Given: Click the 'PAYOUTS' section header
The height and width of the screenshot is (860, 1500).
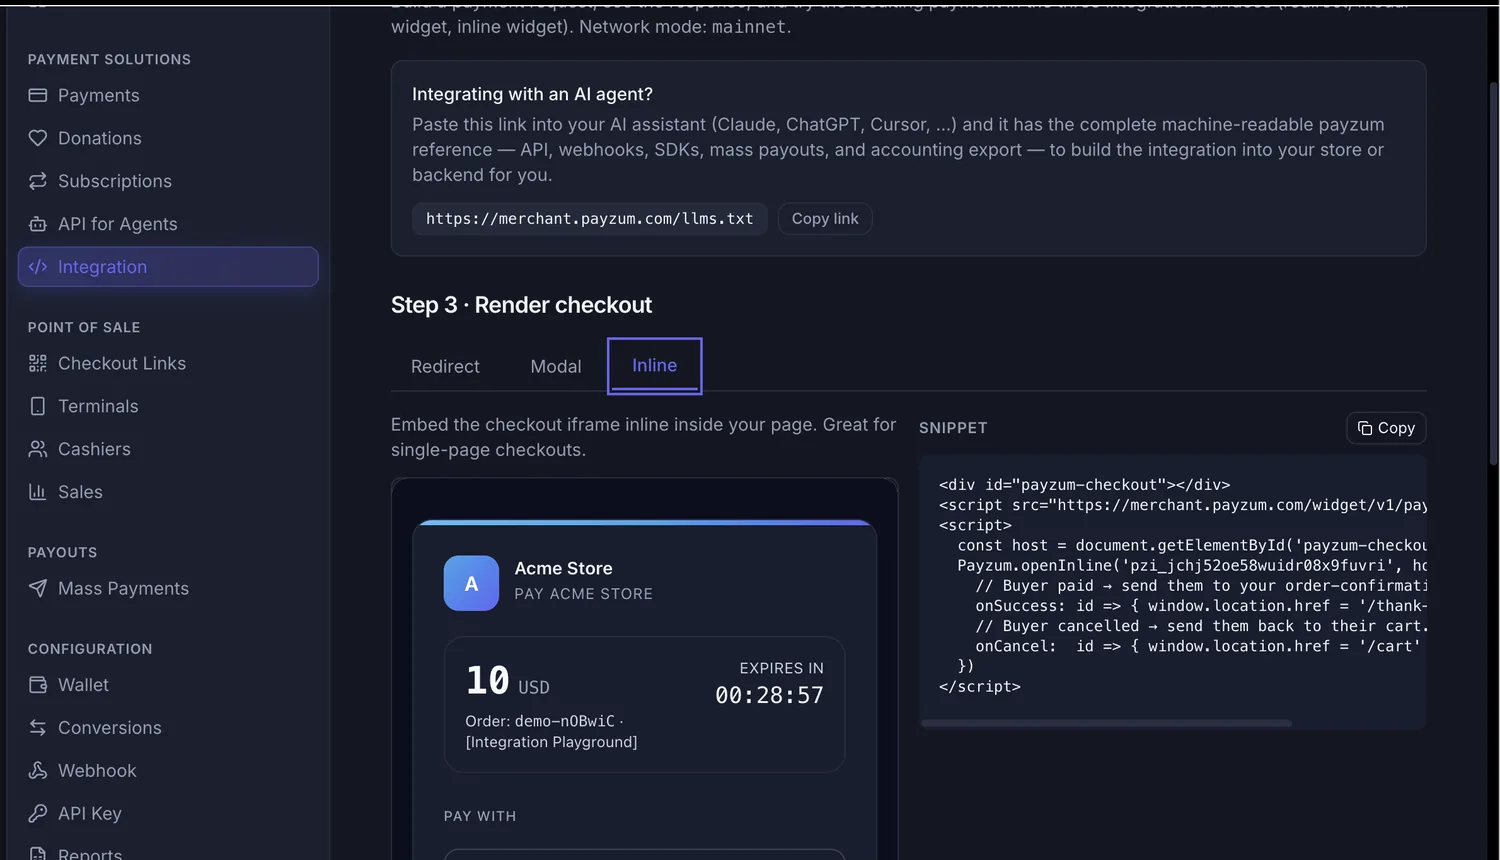Looking at the screenshot, I should pos(63,552).
